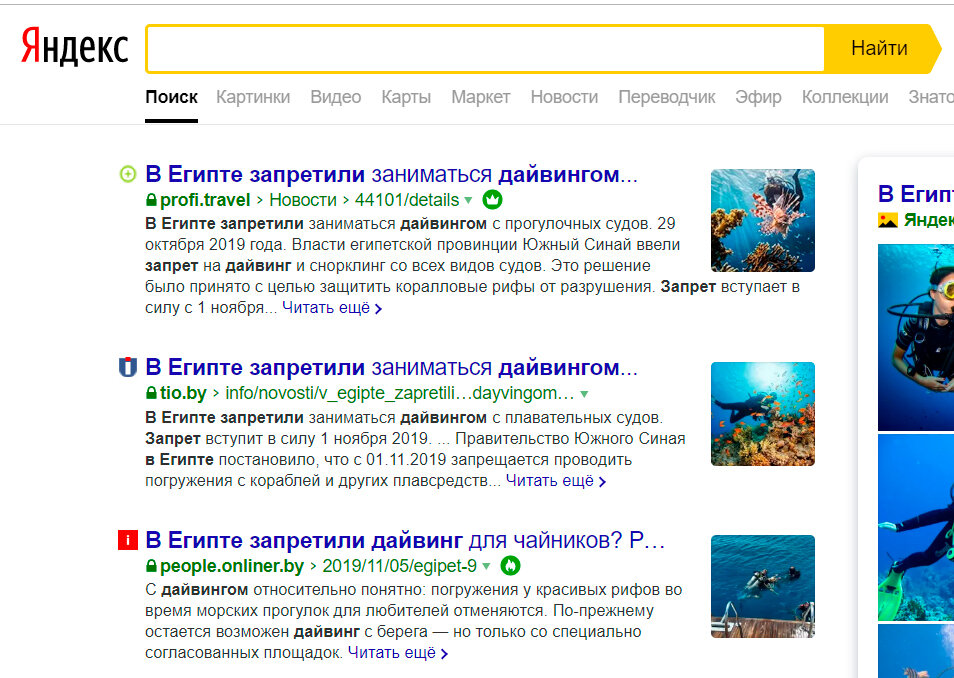This screenshot has width=954, height=678.
Task: Click the onliner red square favicon
Action: click(x=128, y=540)
